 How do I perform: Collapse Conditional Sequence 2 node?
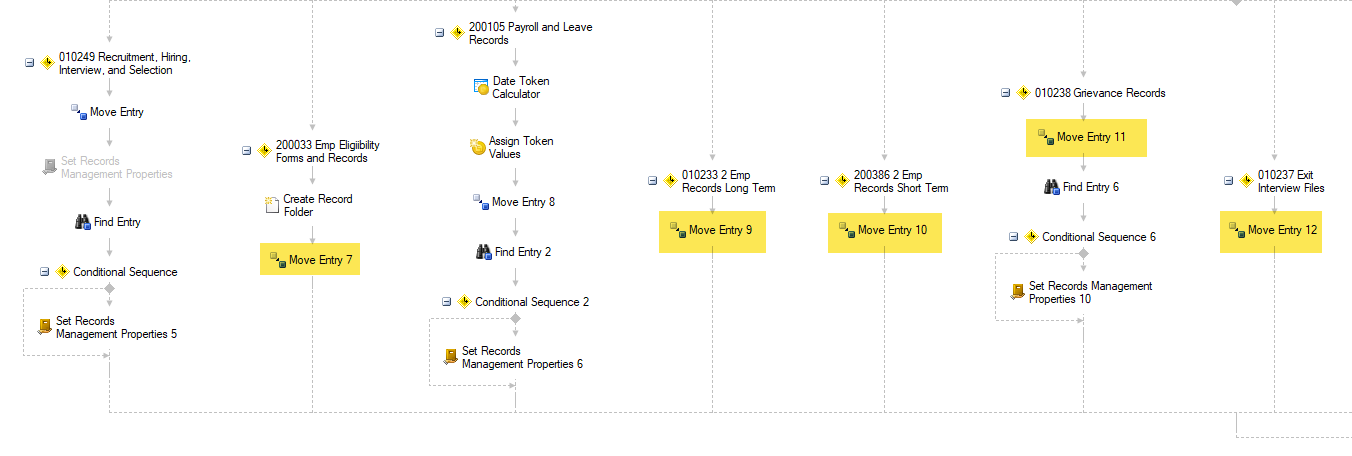446,302
